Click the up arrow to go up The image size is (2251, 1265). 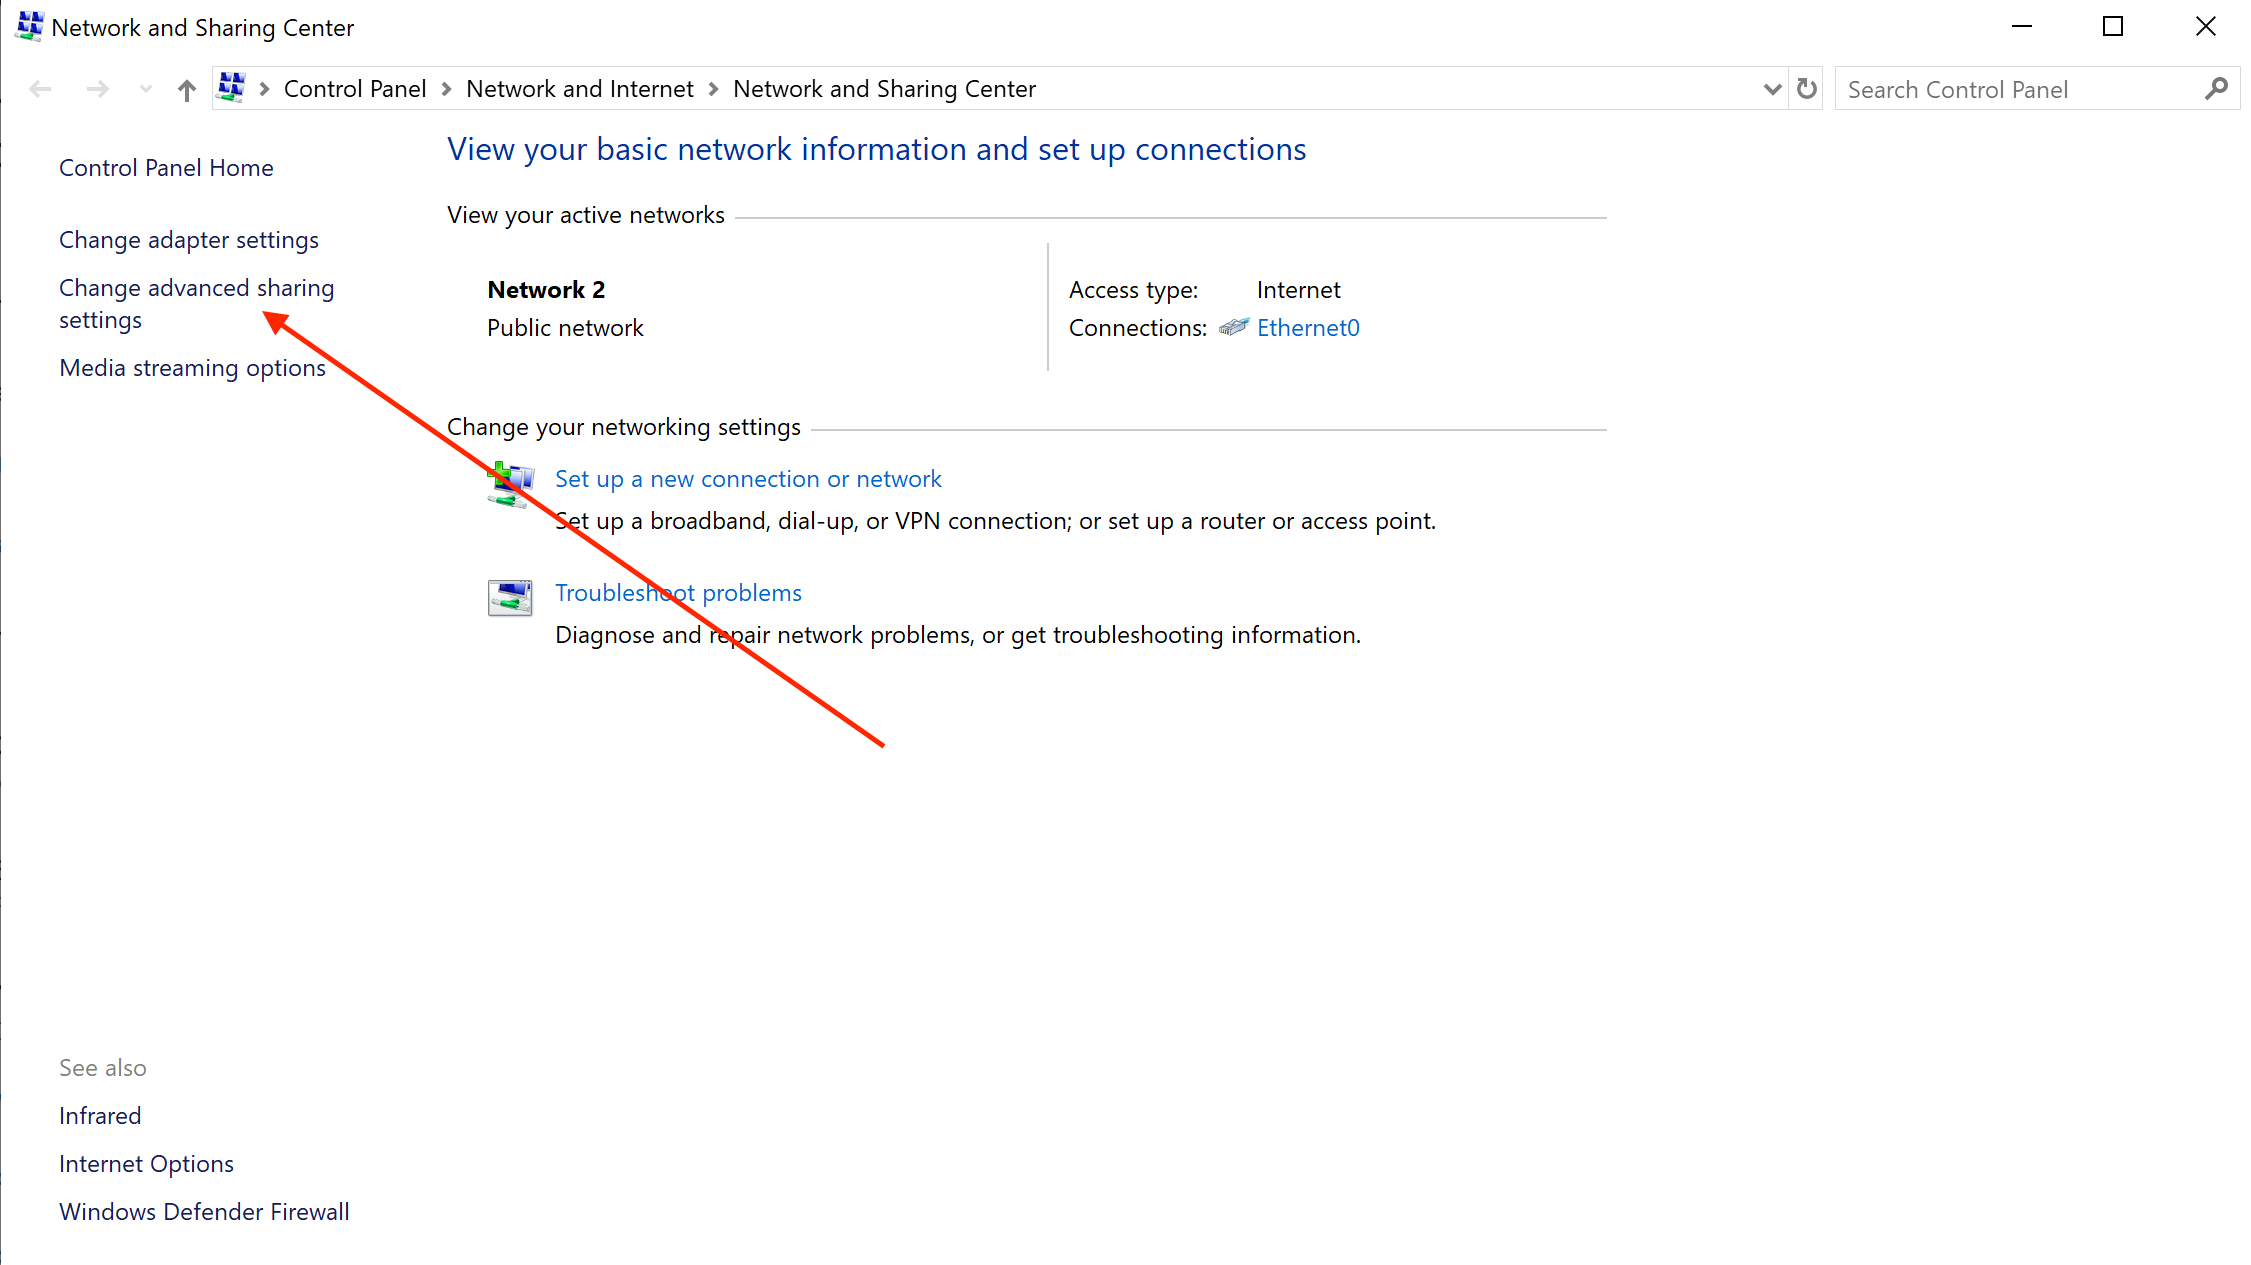(186, 88)
